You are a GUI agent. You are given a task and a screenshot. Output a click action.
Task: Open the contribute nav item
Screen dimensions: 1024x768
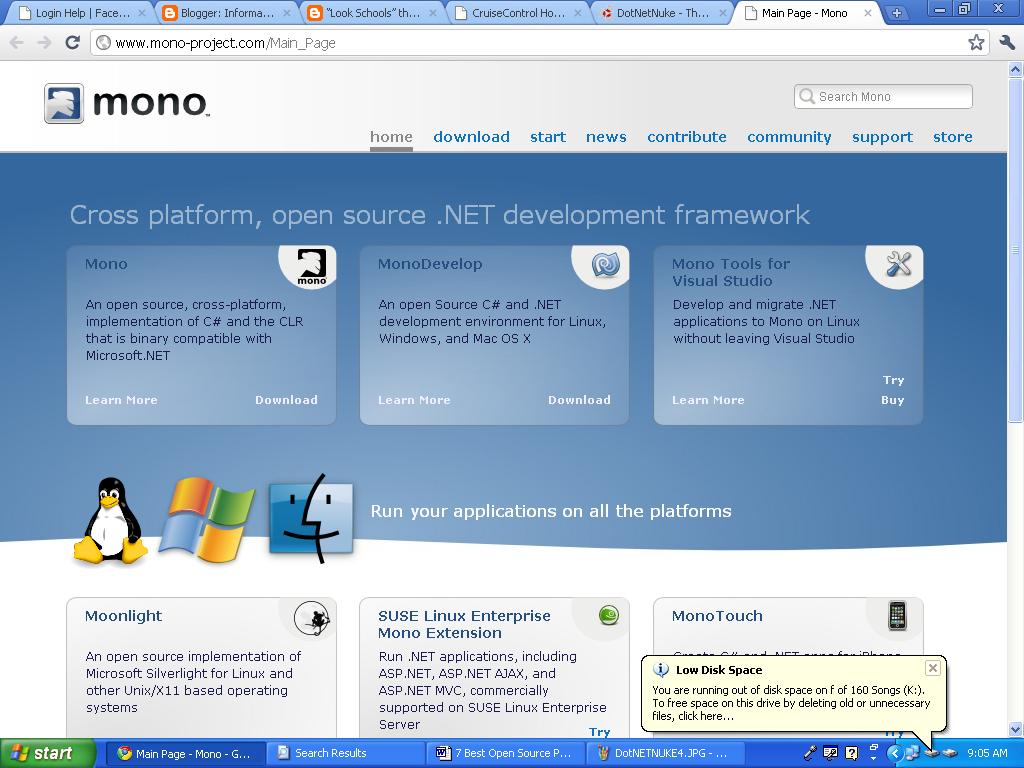click(x=687, y=137)
